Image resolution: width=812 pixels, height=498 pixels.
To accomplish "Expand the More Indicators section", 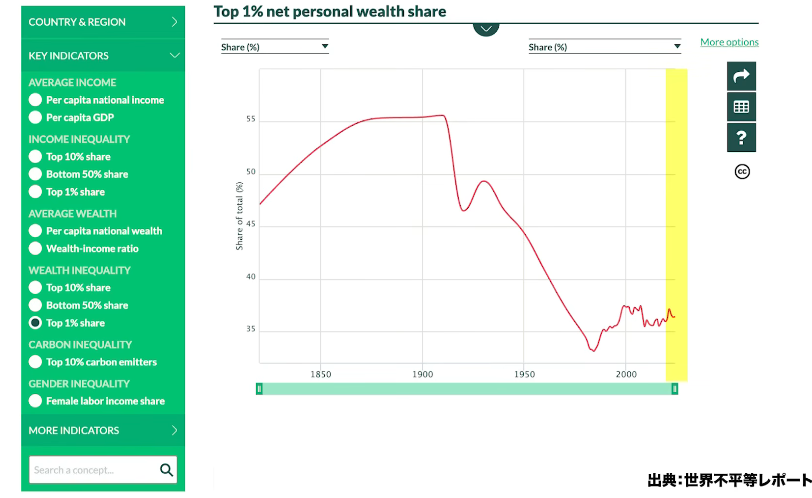I will click(x=103, y=431).
